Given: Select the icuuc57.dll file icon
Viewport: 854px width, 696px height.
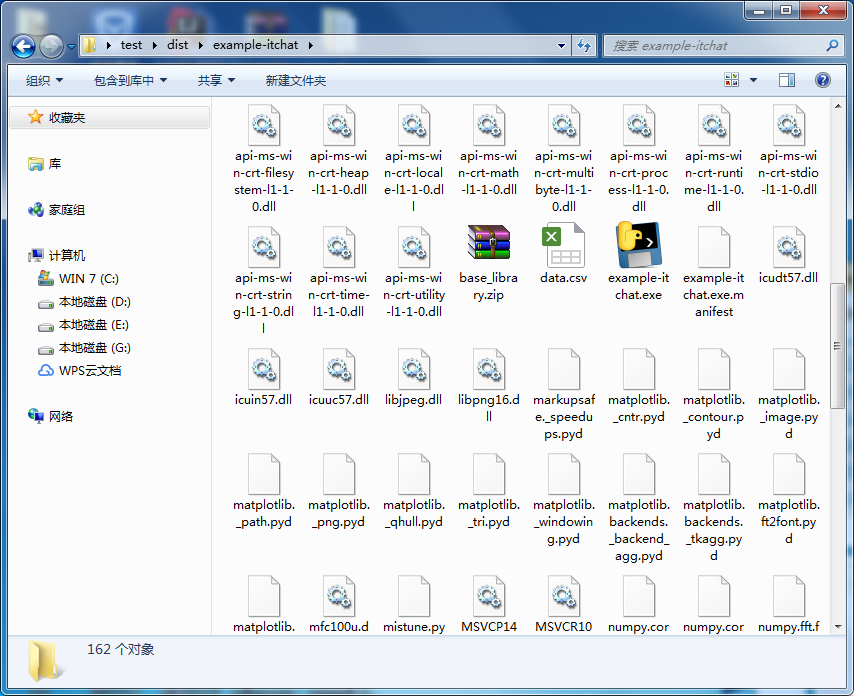Looking at the screenshot, I should (x=339, y=369).
